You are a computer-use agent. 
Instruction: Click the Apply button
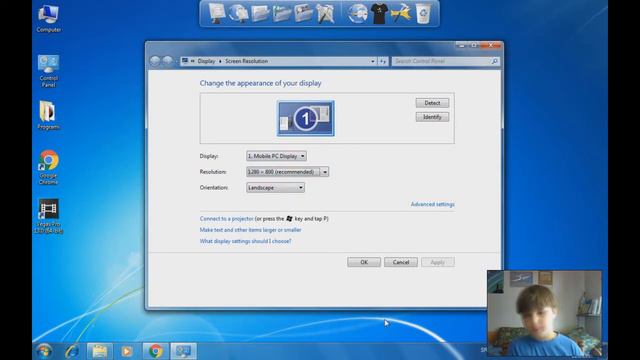438,262
